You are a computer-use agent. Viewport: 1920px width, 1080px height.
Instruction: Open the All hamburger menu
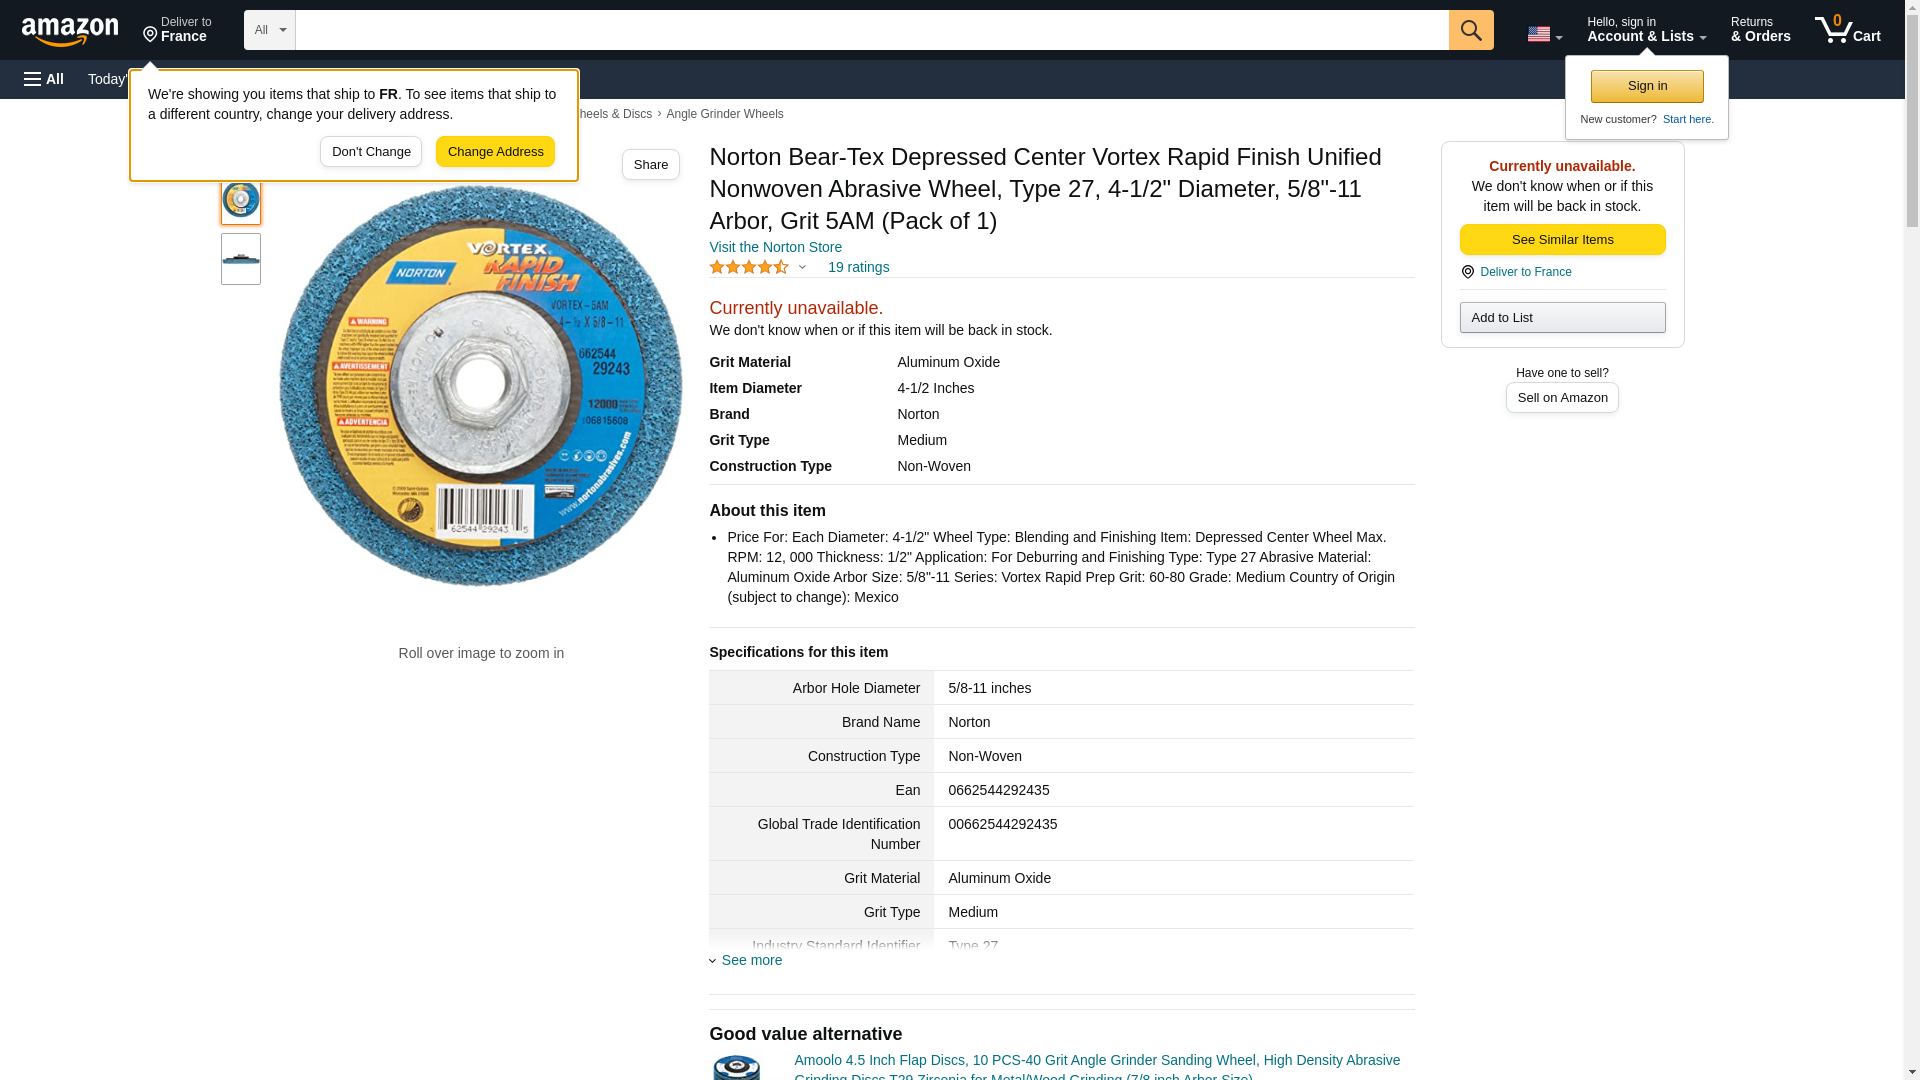point(44,79)
